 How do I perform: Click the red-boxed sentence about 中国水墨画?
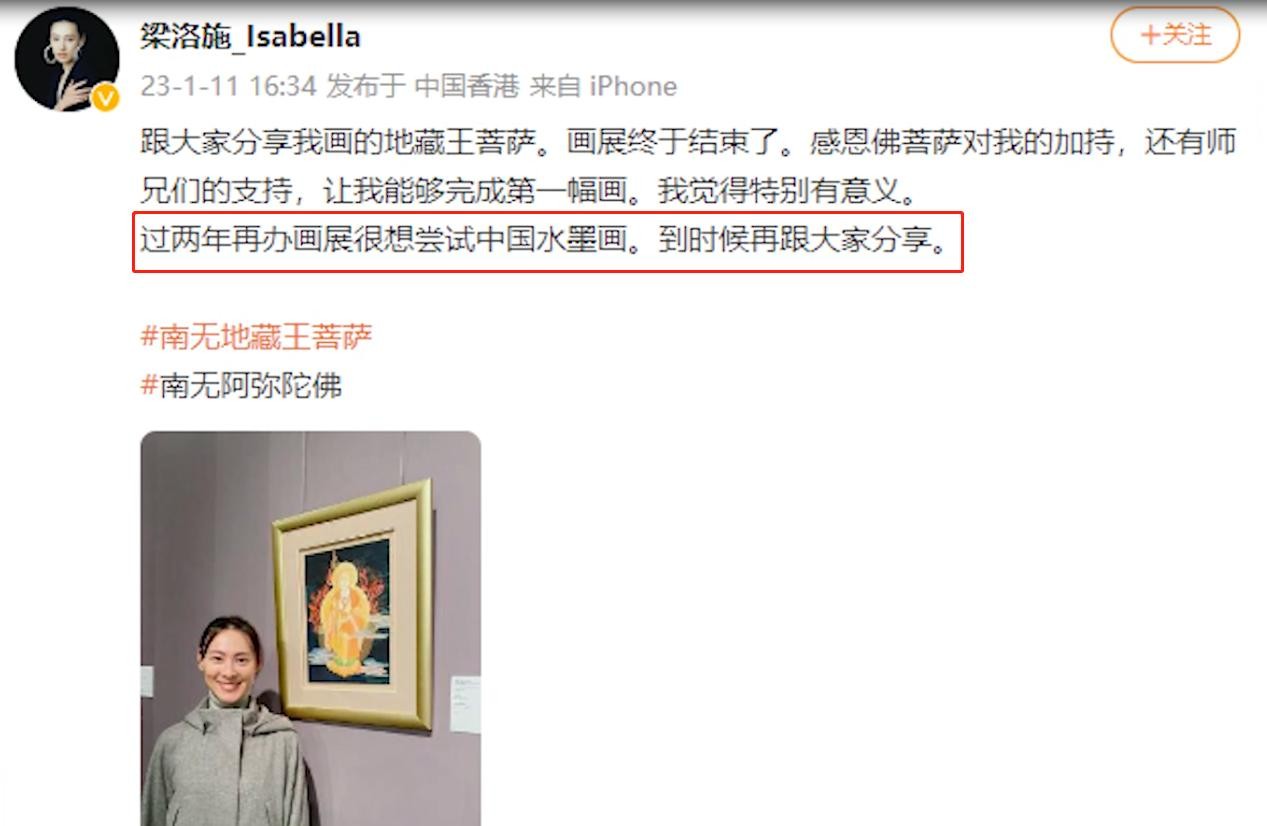[x=548, y=242]
